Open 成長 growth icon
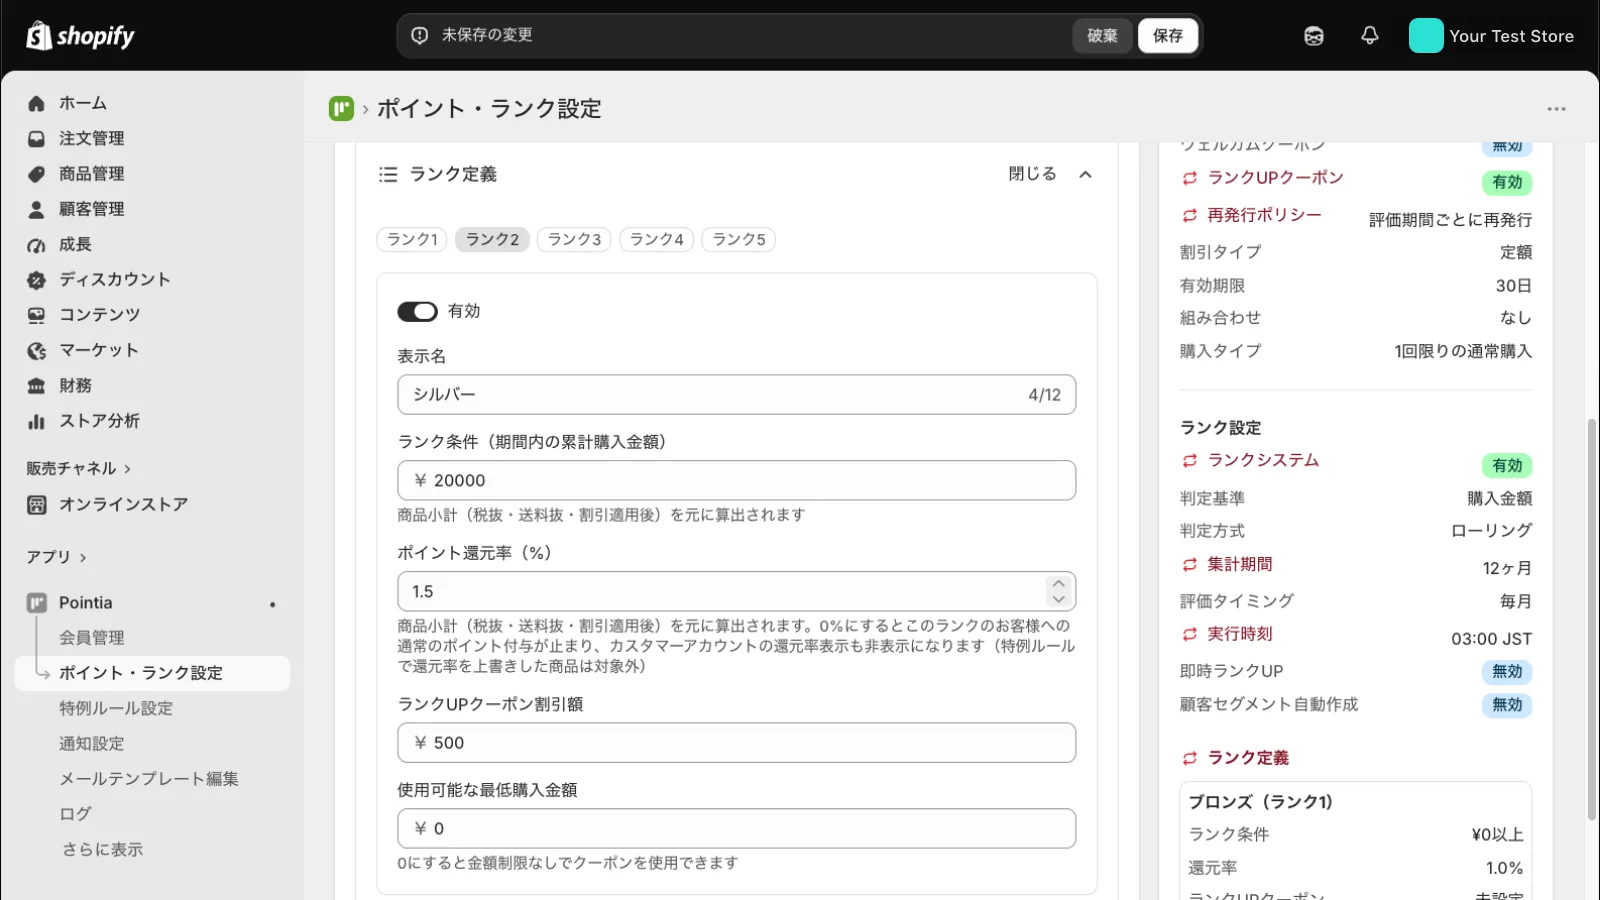This screenshot has height=900, width=1600. tap(37, 244)
